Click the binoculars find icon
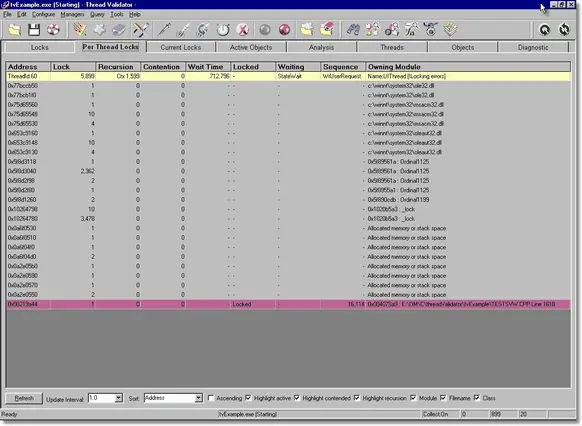 (353, 30)
